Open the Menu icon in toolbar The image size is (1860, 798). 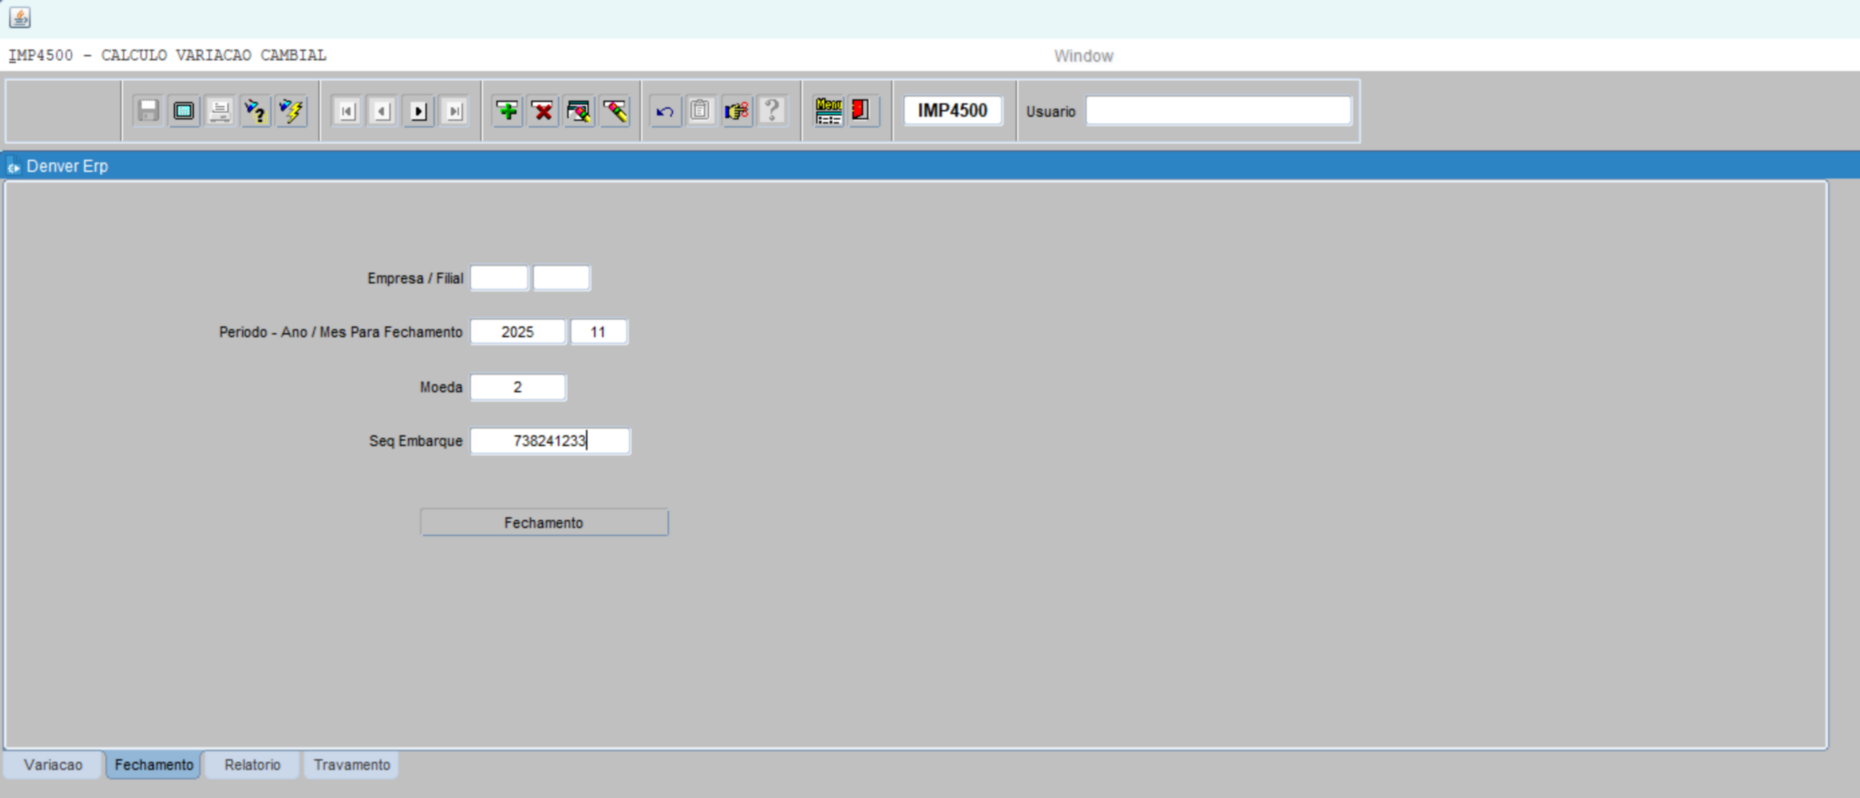(828, 111)
